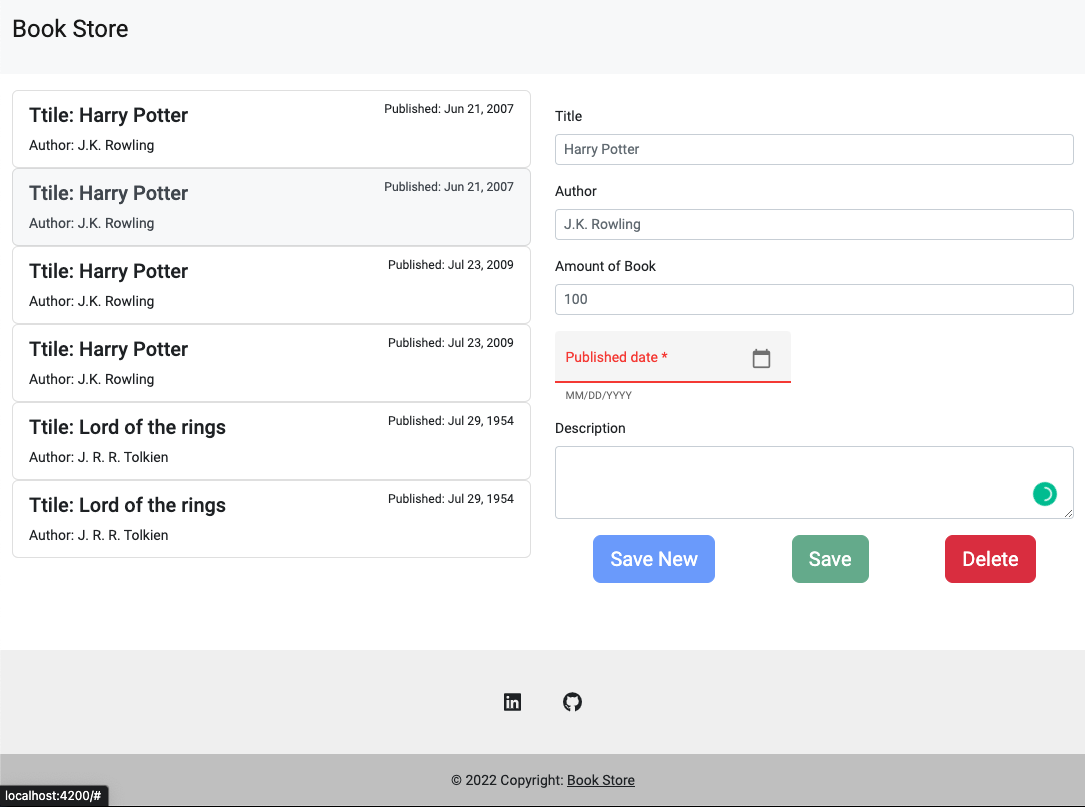Select the first Lord of the rings card
The width and height of the screenshot is (1085, 807).
click(271, 441)
